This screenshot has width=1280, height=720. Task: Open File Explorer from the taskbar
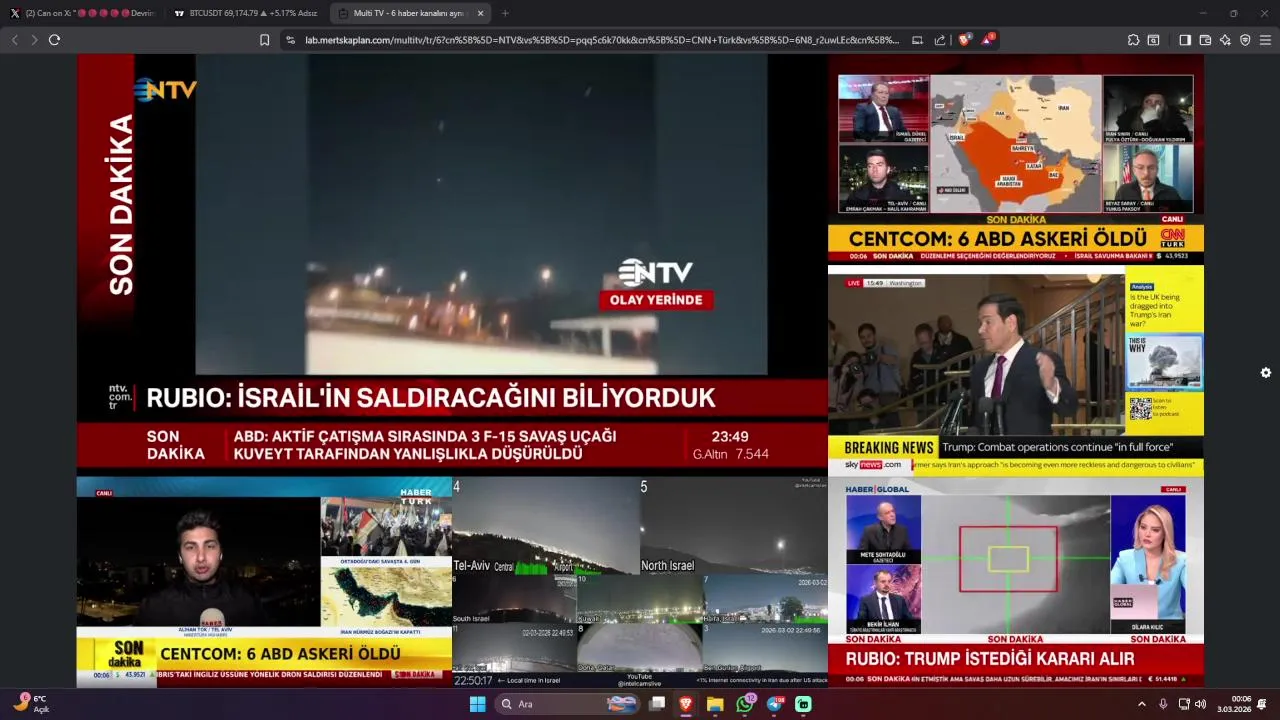pyautogui.click(x=715, y=704)
